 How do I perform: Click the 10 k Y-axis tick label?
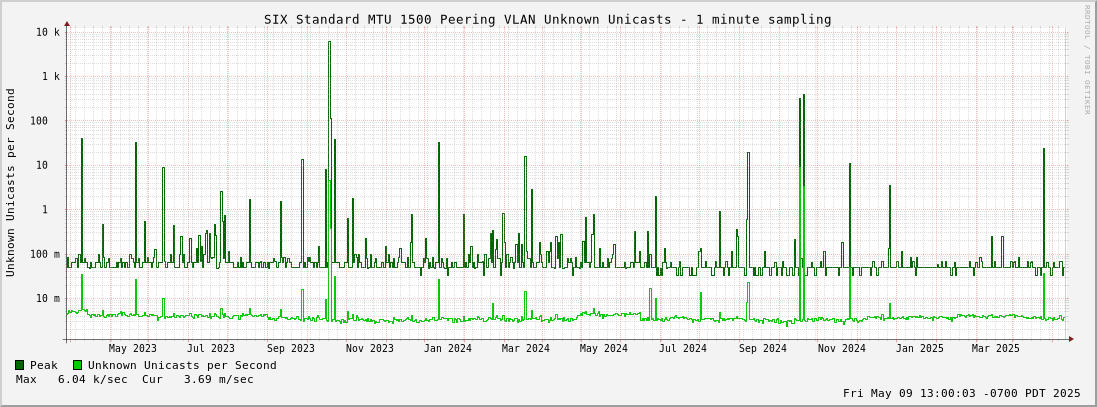coord(49,33)
